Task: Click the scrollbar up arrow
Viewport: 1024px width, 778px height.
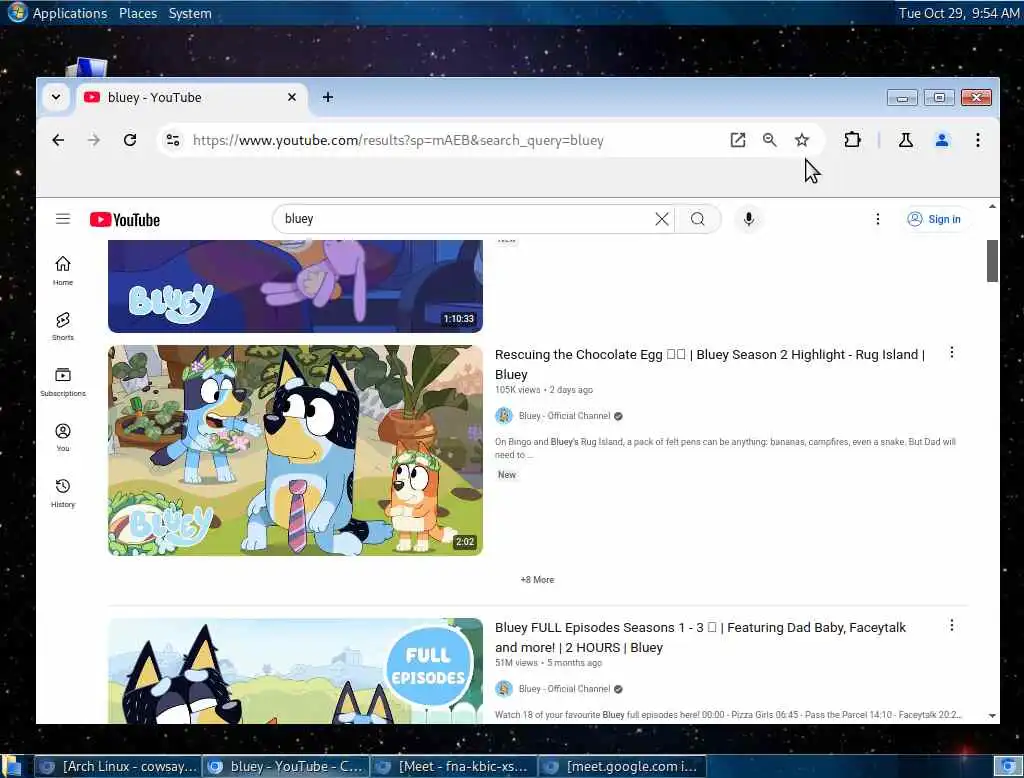Action: [992, 206]
